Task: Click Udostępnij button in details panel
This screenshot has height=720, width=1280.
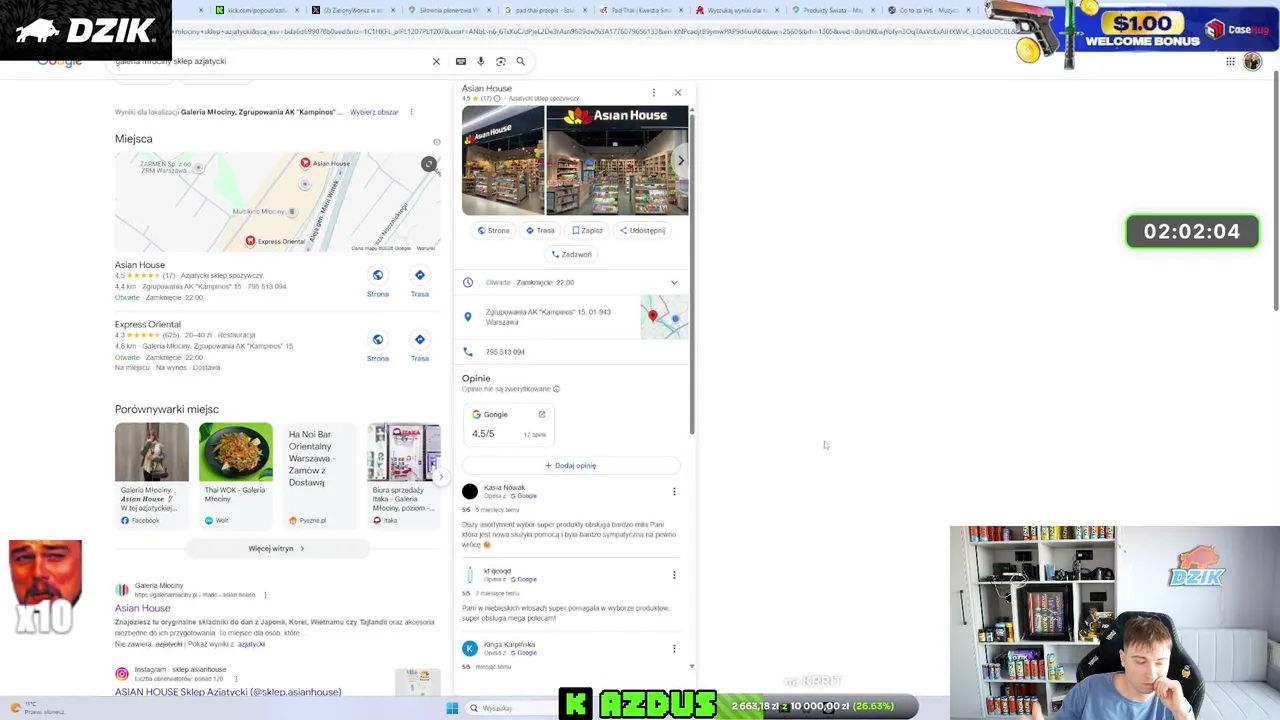Action: (642, 230)
